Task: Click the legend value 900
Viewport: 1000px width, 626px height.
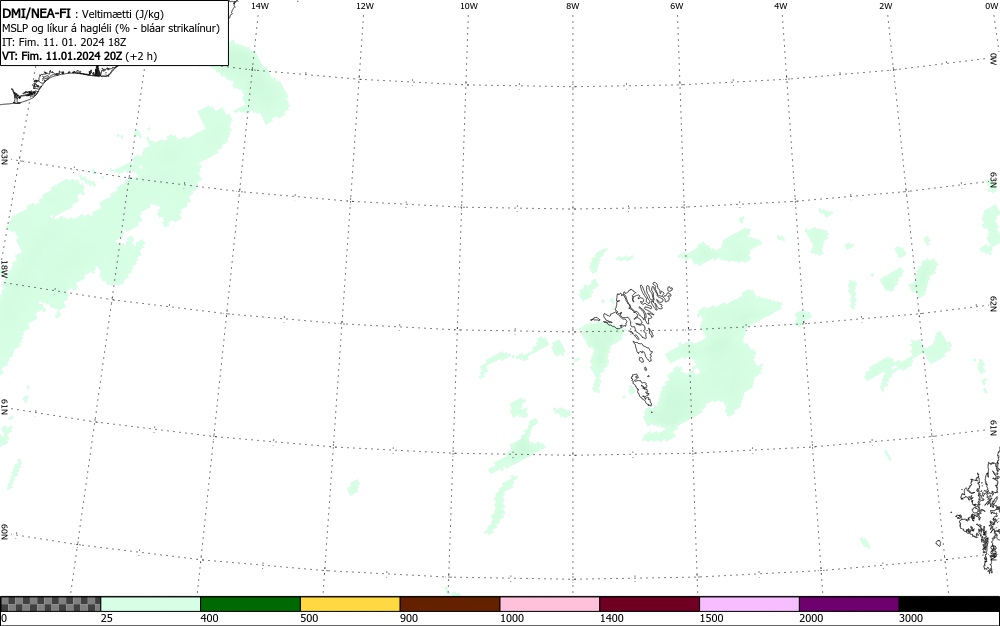Action: tap(409, 618)
